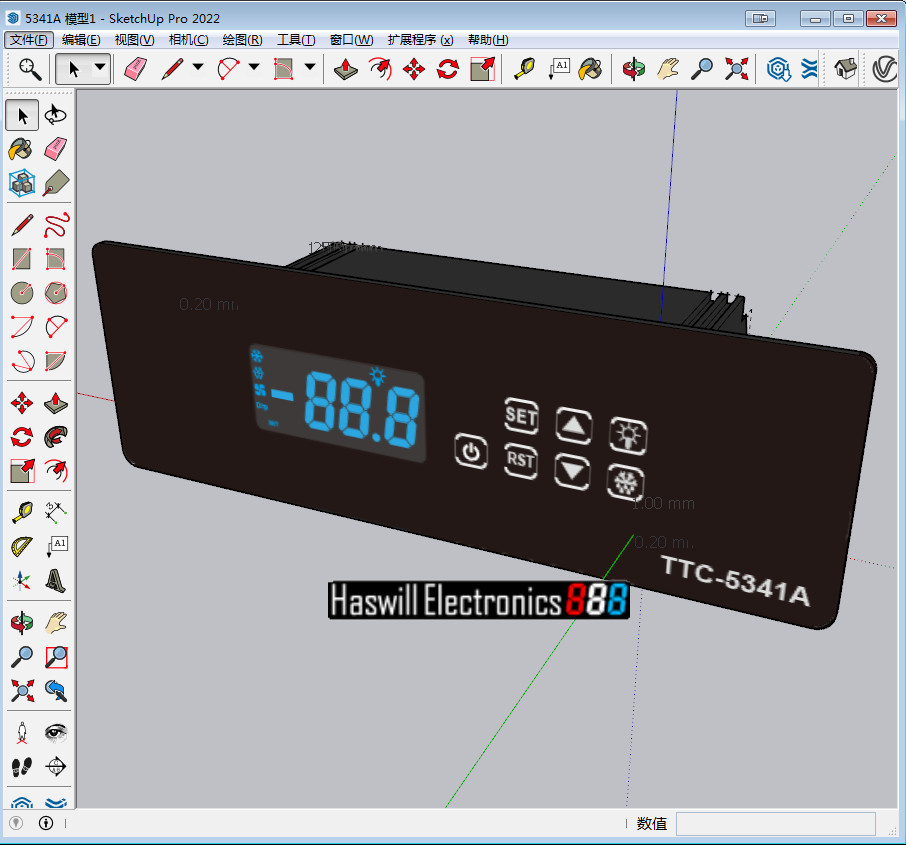Activate the Walk footprints tool
The width and height of the screenshot is (906, 845).
[22, 767]
